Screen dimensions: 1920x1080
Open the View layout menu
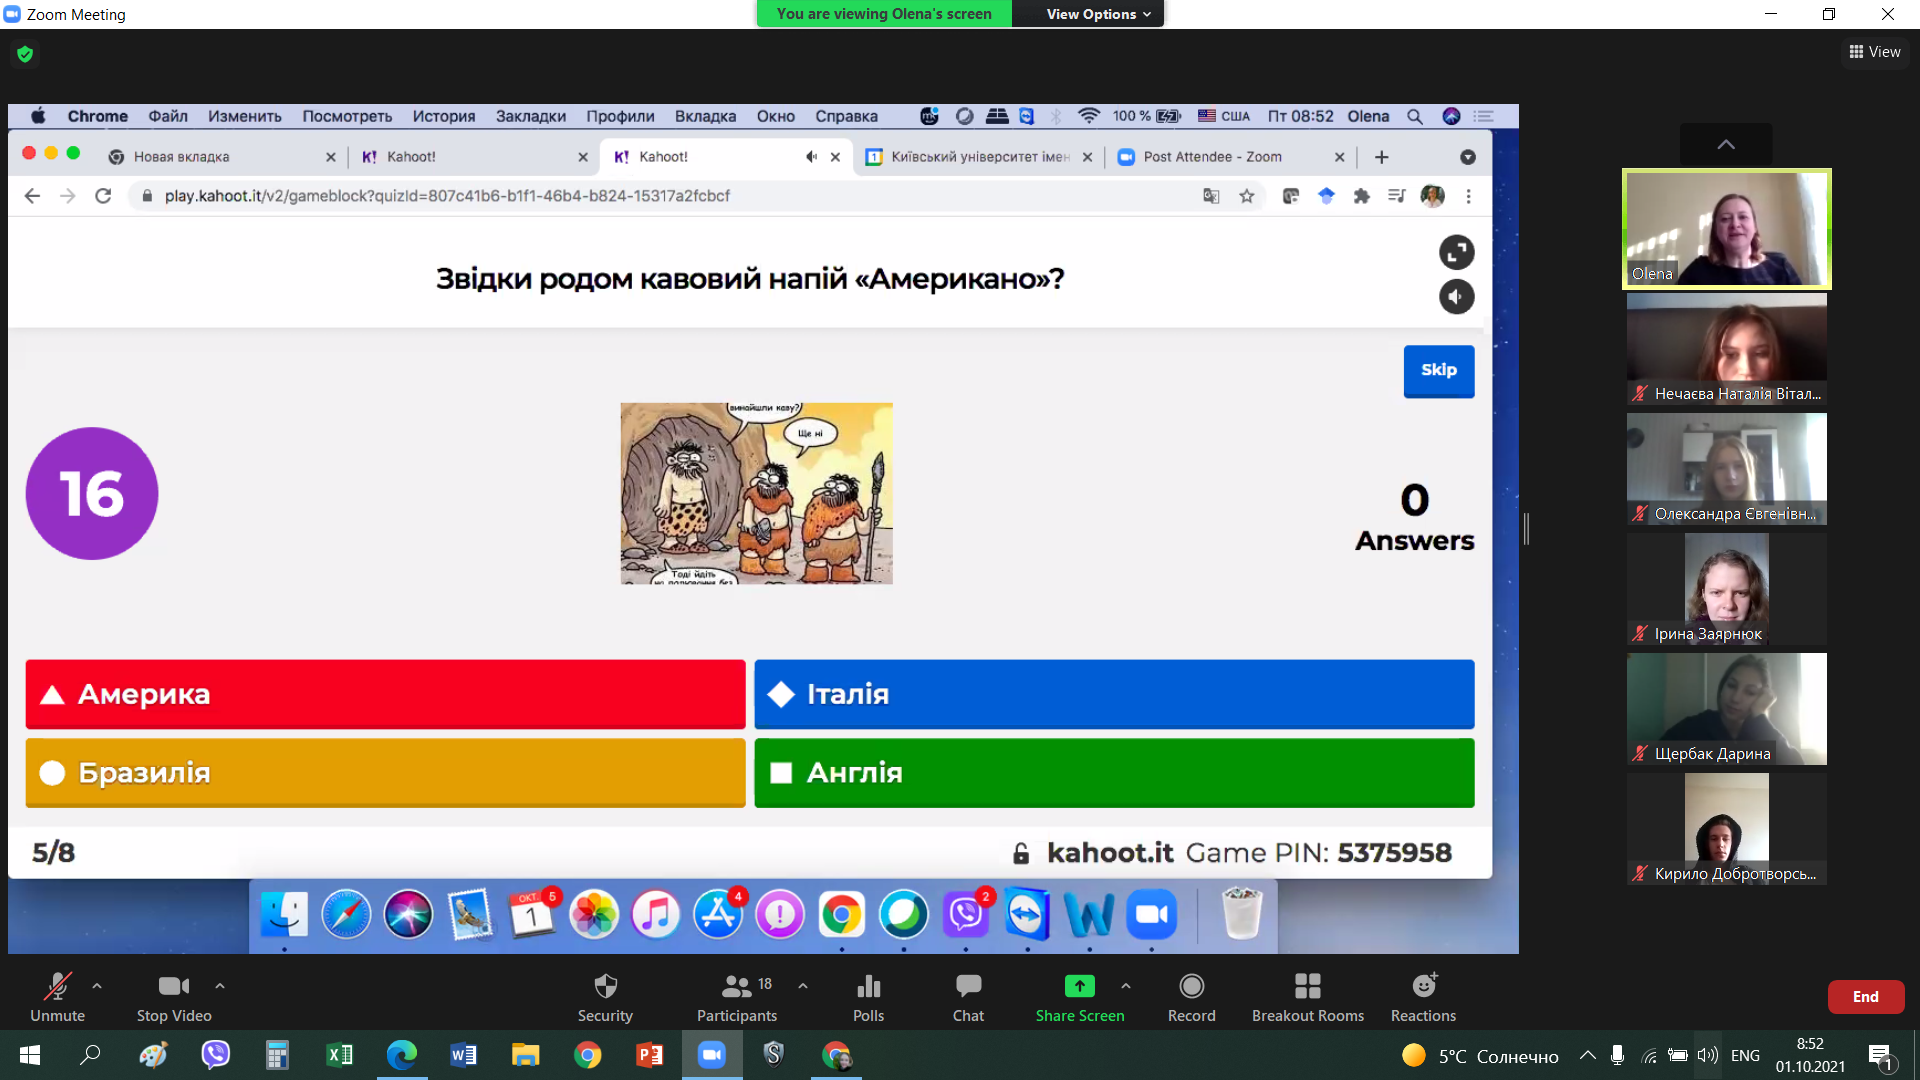click(1875, 52)
